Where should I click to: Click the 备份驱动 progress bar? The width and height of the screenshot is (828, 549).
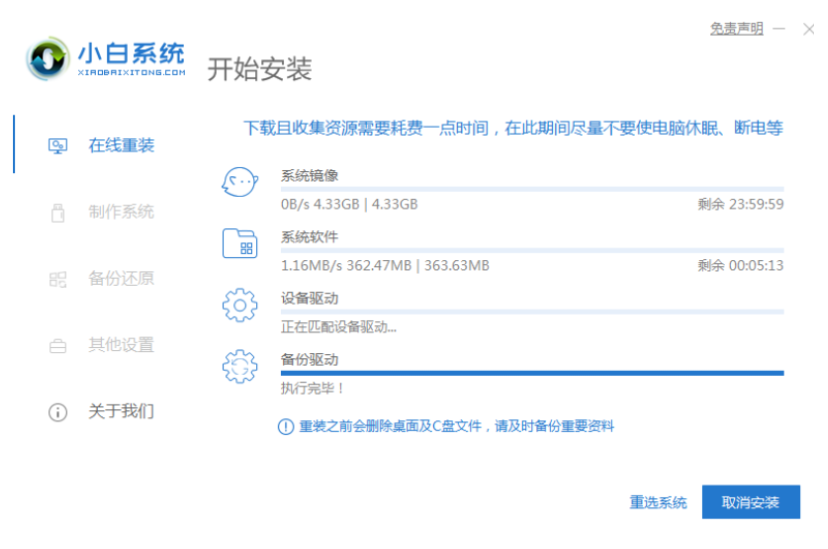[x=532, y=373]
